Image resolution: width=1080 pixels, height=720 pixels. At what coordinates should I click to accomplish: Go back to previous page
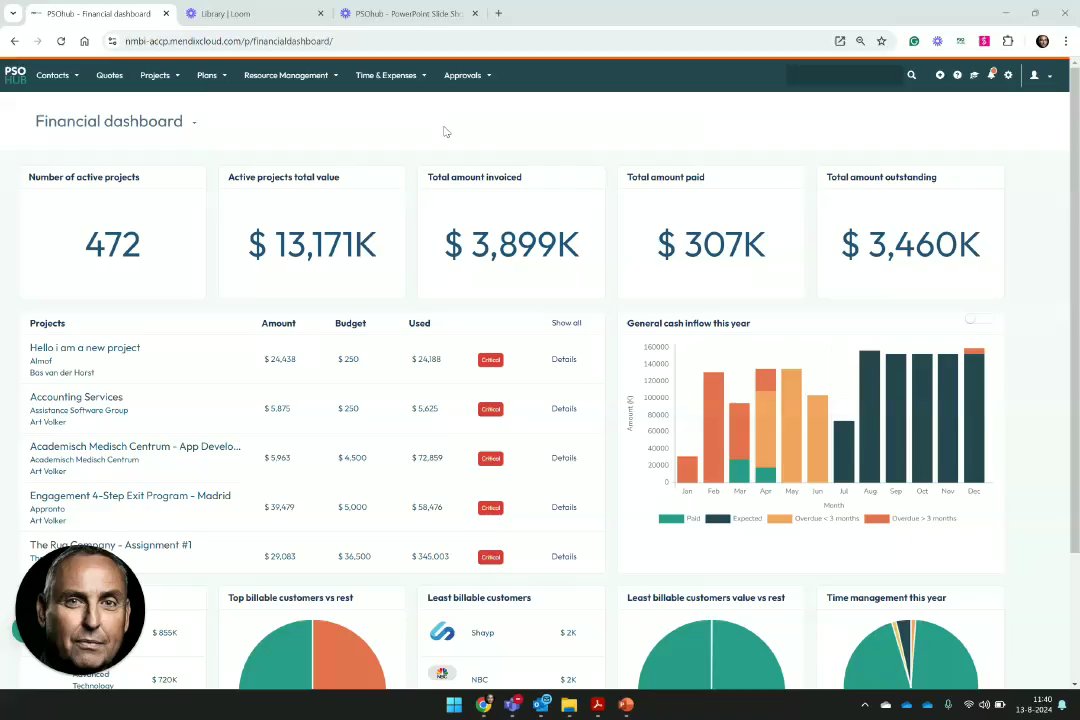(x=14, y=41)
